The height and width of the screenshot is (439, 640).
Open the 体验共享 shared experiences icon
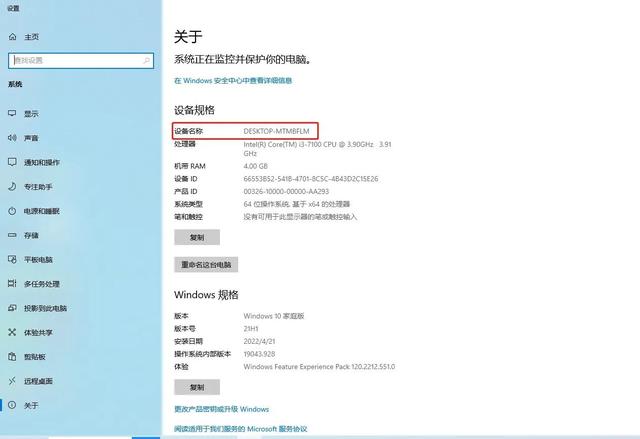(12, 333)
